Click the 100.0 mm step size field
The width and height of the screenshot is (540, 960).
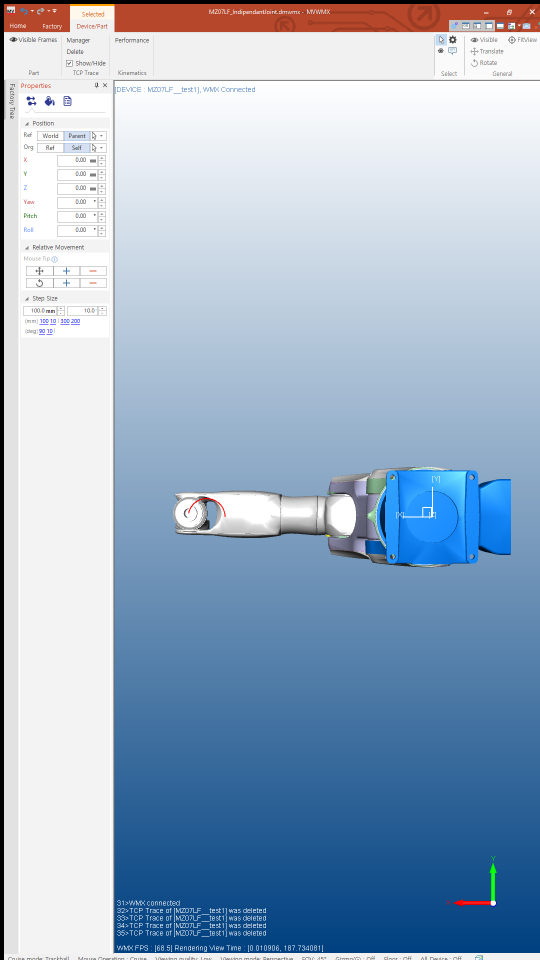click(40, 311)
